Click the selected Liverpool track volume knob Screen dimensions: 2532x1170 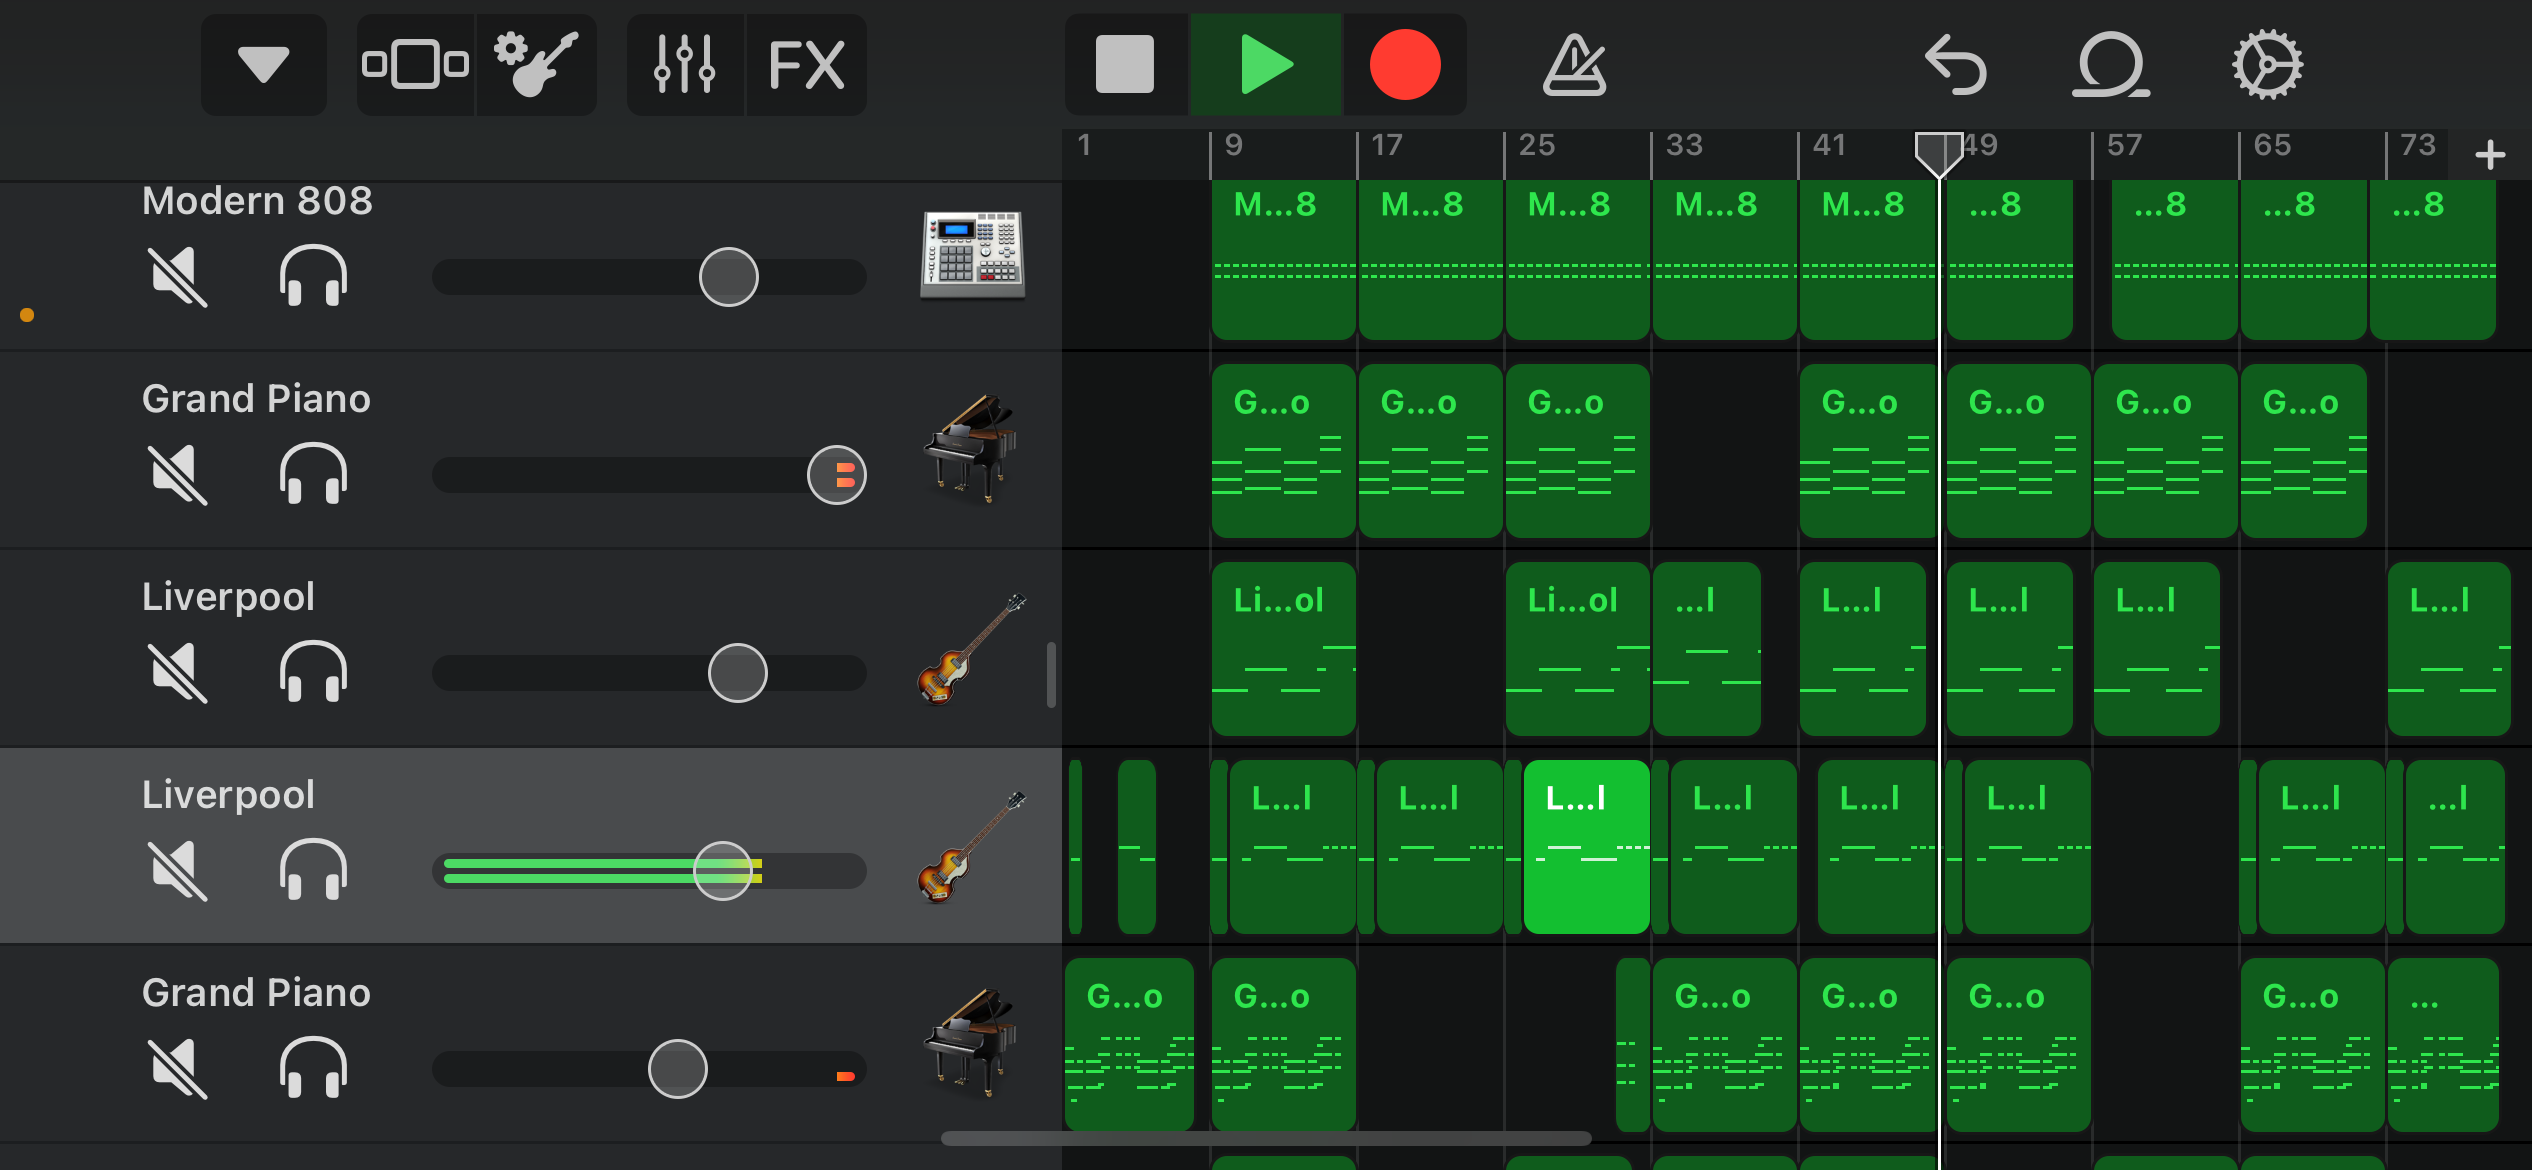[722, 870]
